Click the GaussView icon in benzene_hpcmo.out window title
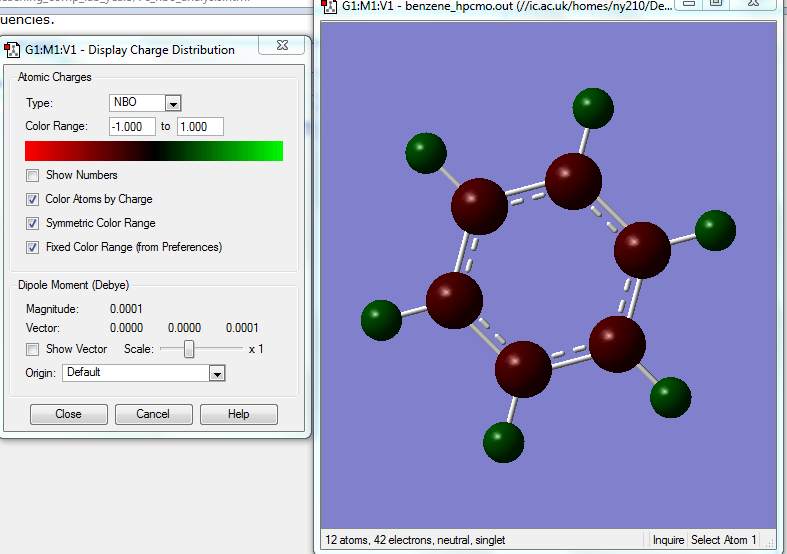This screenshot has height=554, width=787. tap(329, 6)
